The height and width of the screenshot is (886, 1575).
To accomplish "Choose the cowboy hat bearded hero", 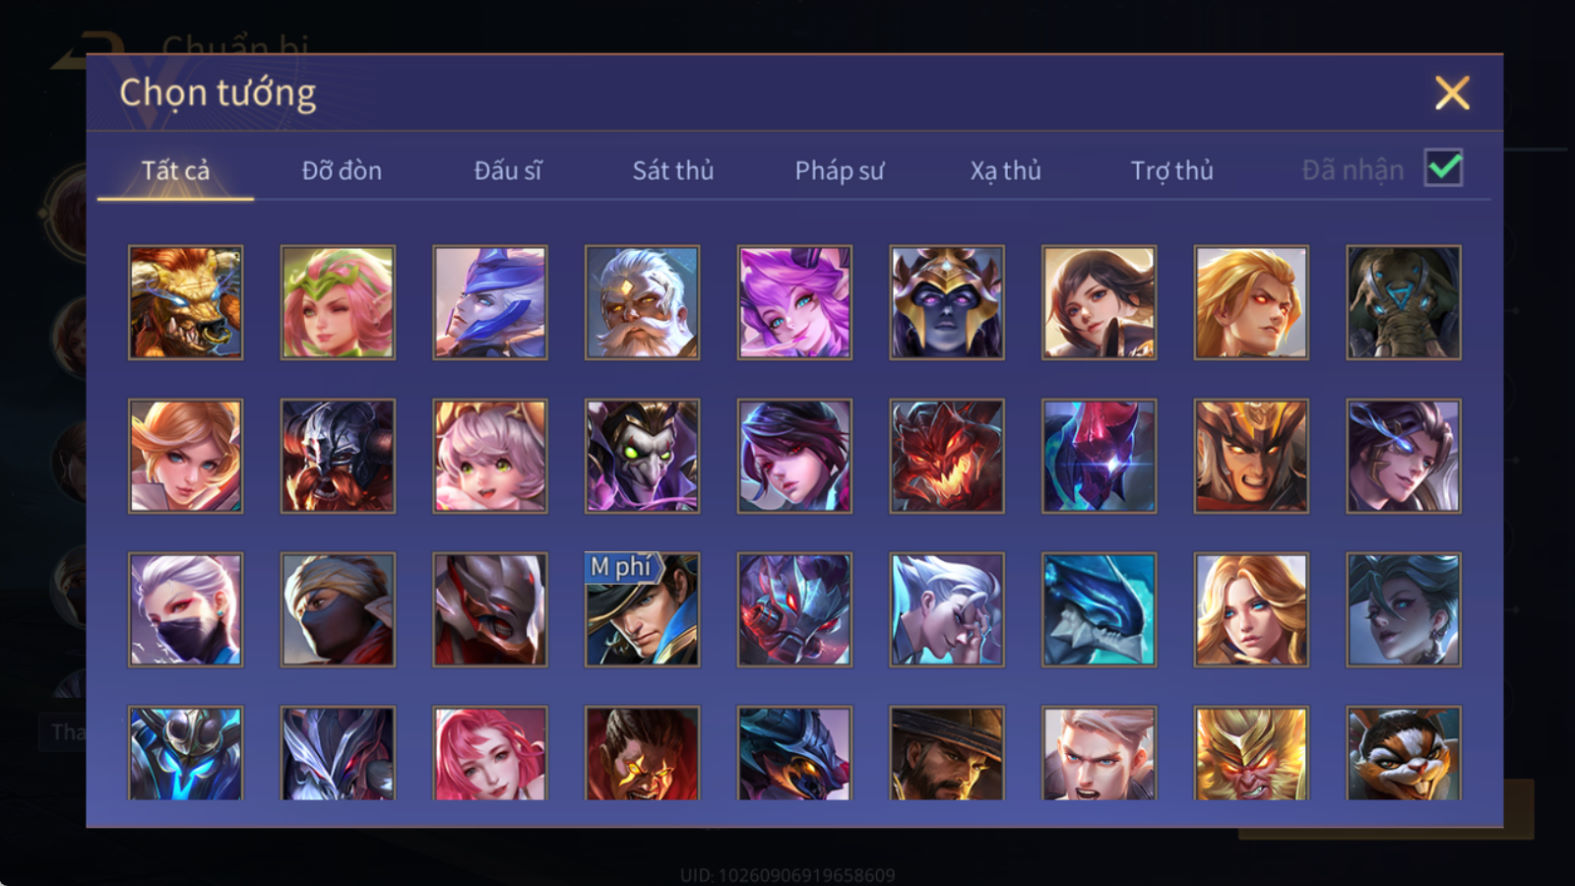I will click(946, 753).
